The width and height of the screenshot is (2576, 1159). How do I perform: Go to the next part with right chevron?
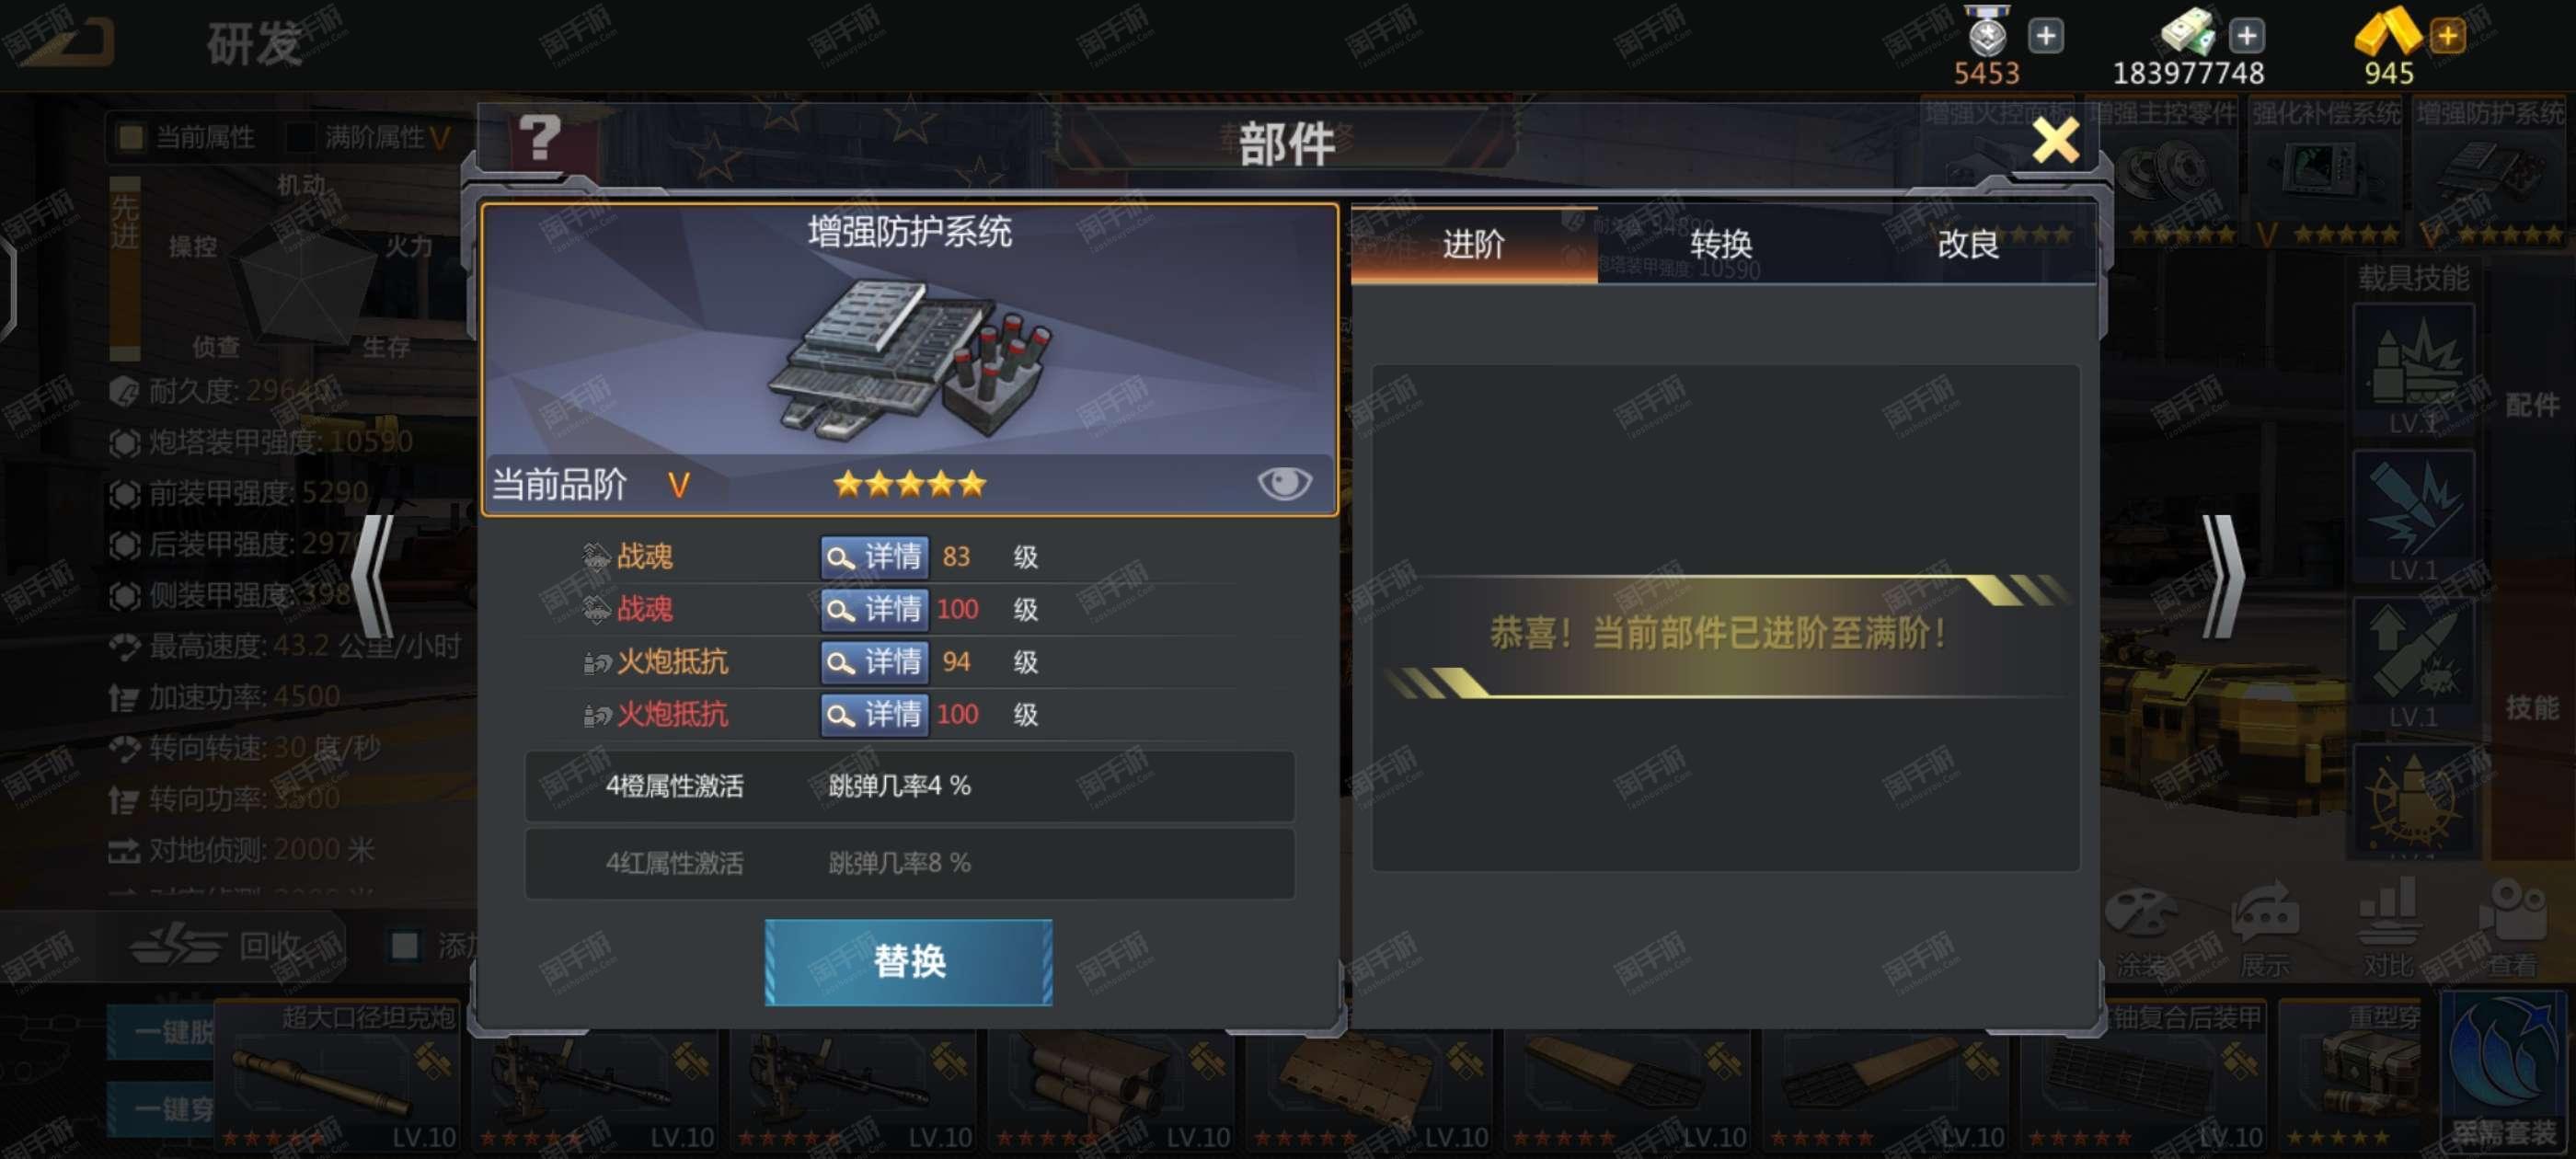click(x=2223, y=576)
